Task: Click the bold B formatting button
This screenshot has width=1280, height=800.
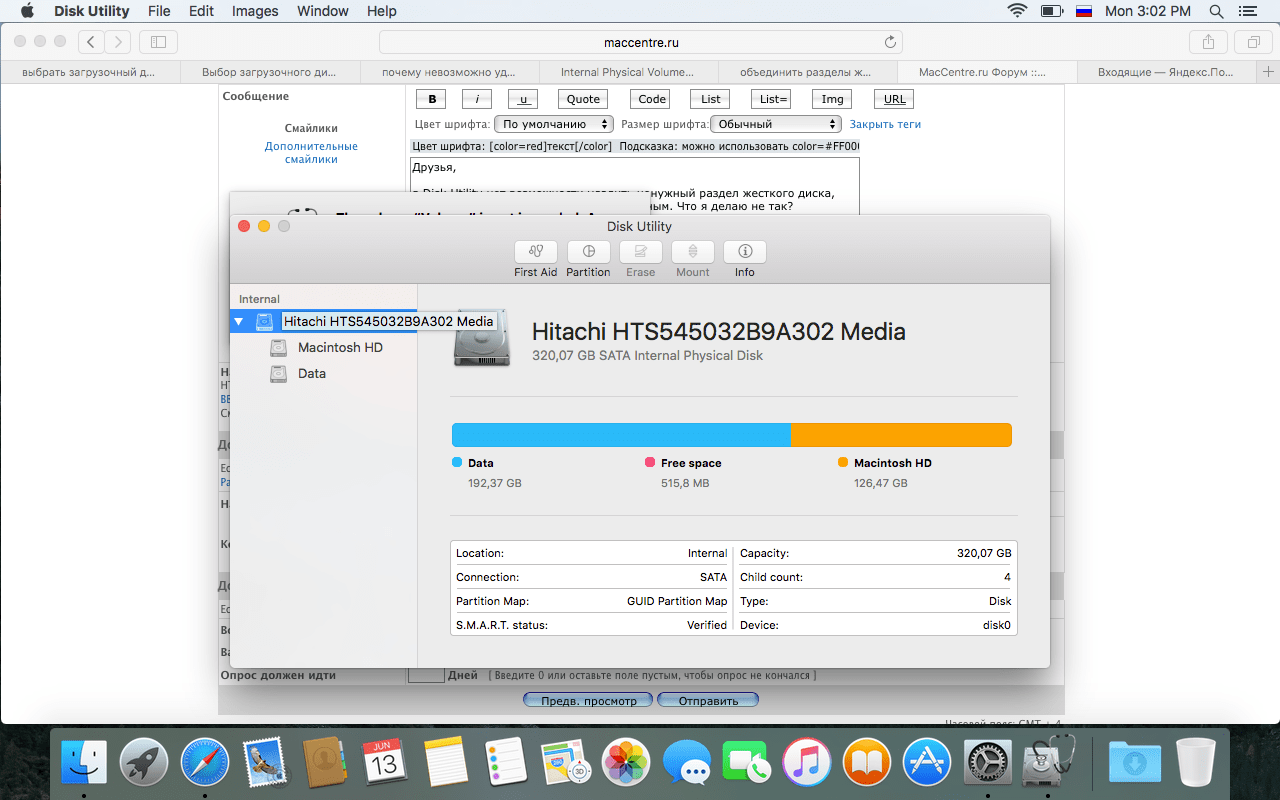Action: pyautogui.click(x=432, y=99)
